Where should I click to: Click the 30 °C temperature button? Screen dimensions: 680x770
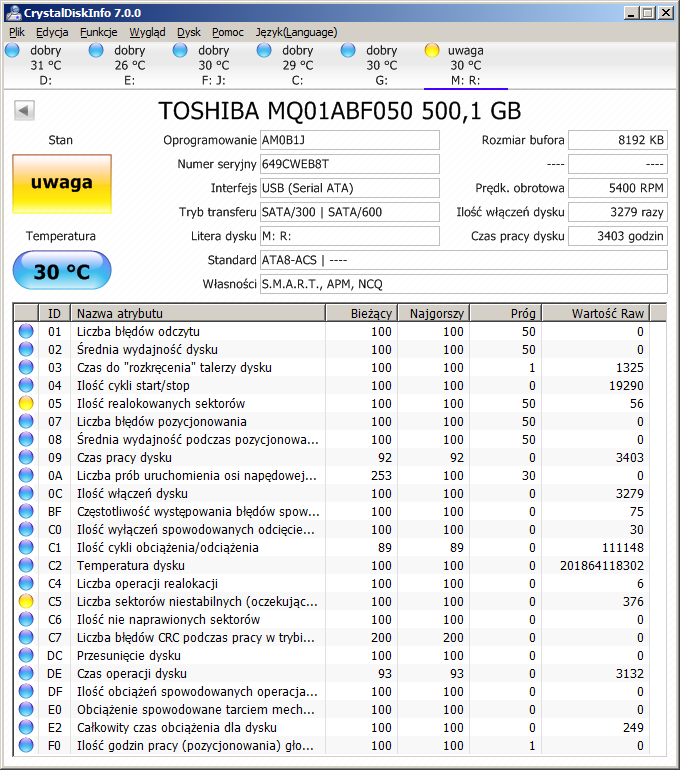pos(62,271)
